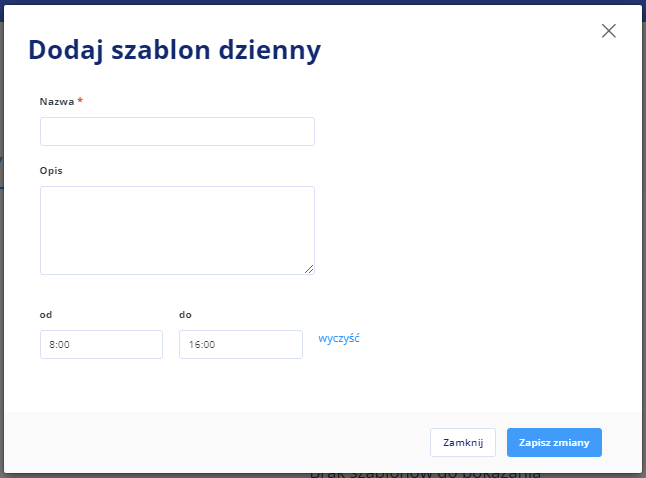Focus the Opis description textarea
Image resolution: width=646 pixels, height=478 pixels.
tap(177, 230)
